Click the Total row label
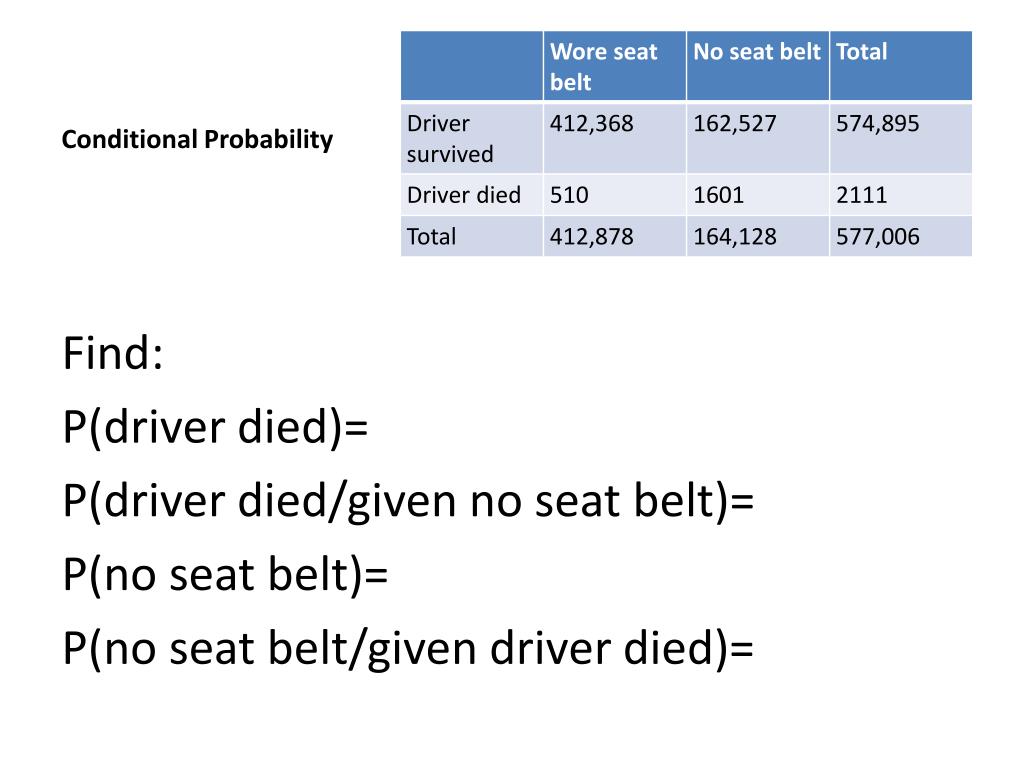1024x768 pixels. click(472, 236)
